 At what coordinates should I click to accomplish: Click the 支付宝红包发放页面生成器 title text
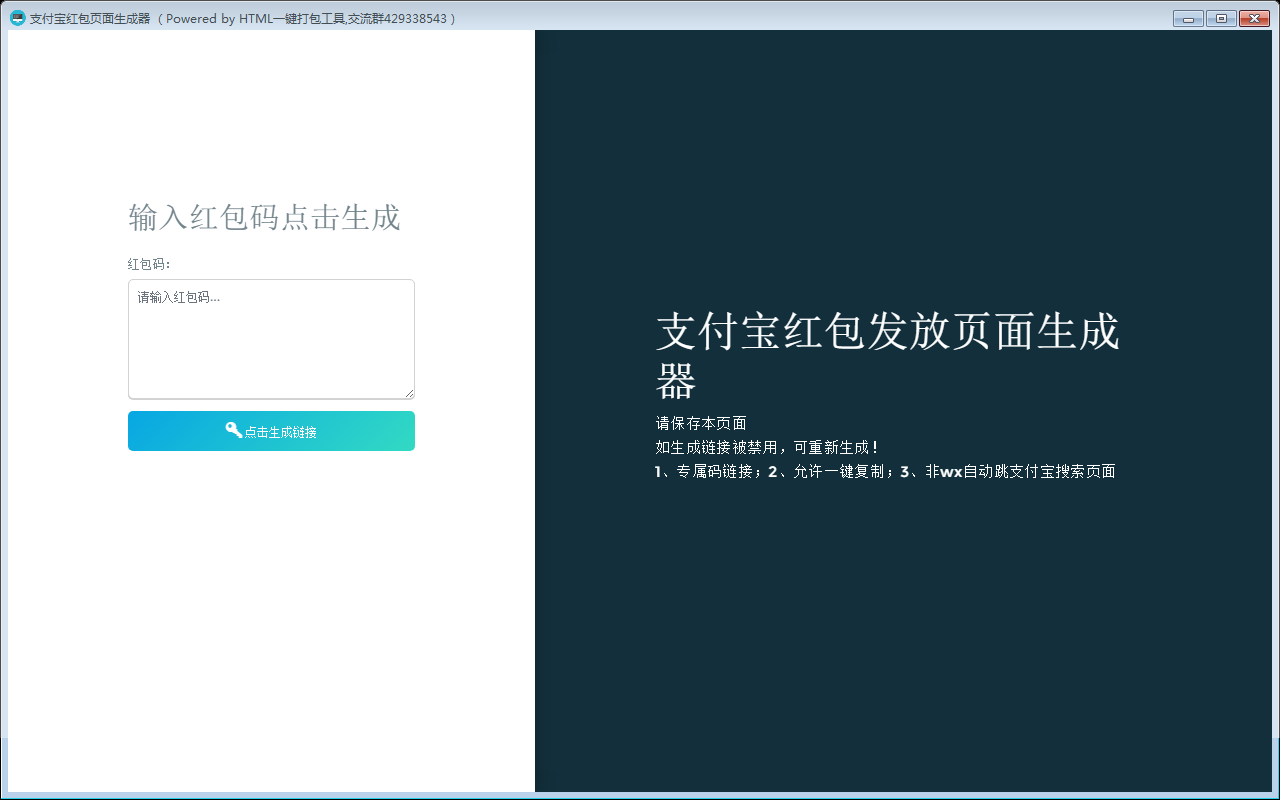point(888,356)
